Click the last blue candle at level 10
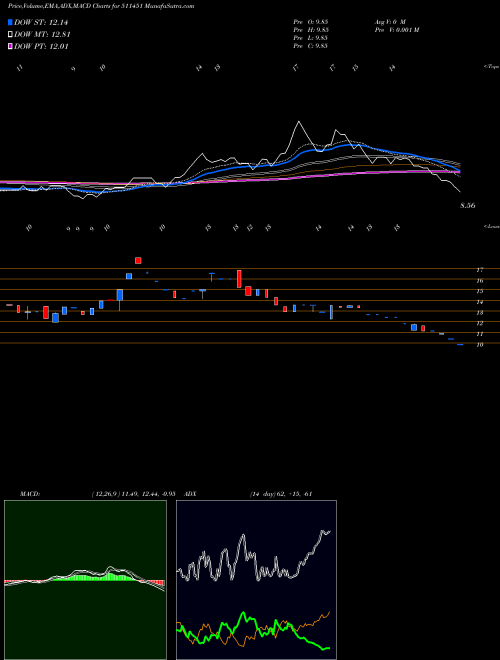500x660 pixels. 460,344
